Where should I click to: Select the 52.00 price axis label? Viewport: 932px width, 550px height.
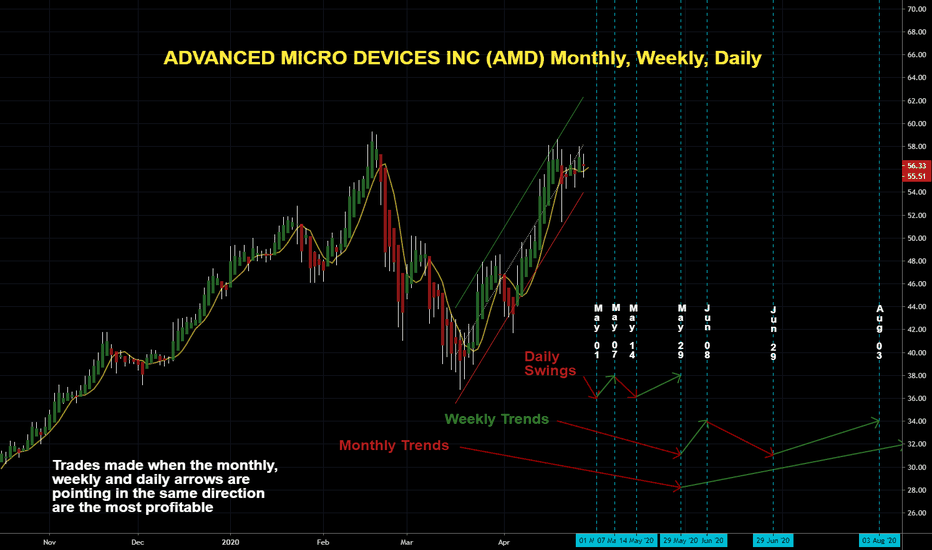tap(917, 215)
